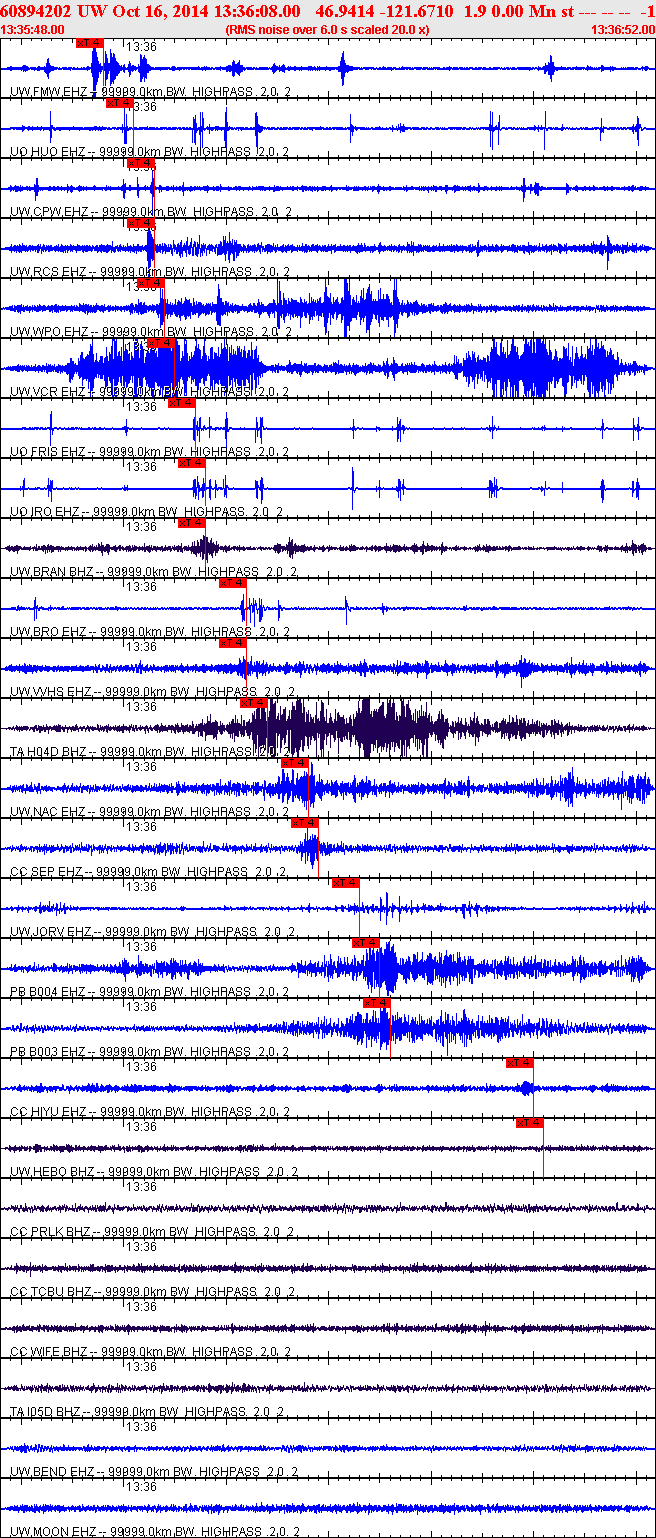Select the red pick flag on UO.HUO trace
Screen dimensions: 656x1538
(119, 103)
